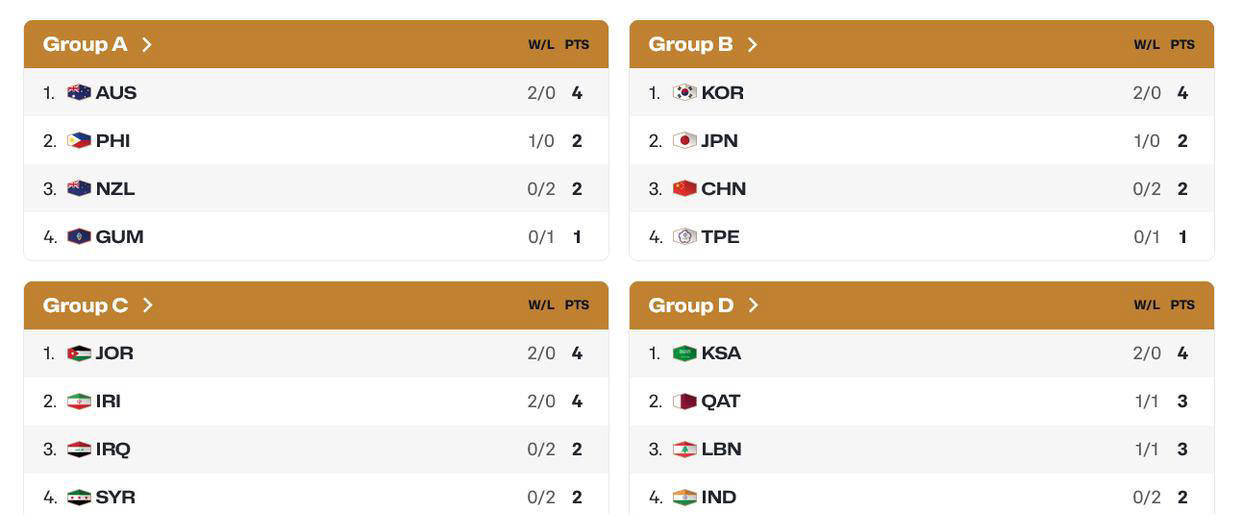Click the Jordan flag icon
The height and width of the screenshot is (515, 1242).
pyautogui.click(x=79, y=353)
